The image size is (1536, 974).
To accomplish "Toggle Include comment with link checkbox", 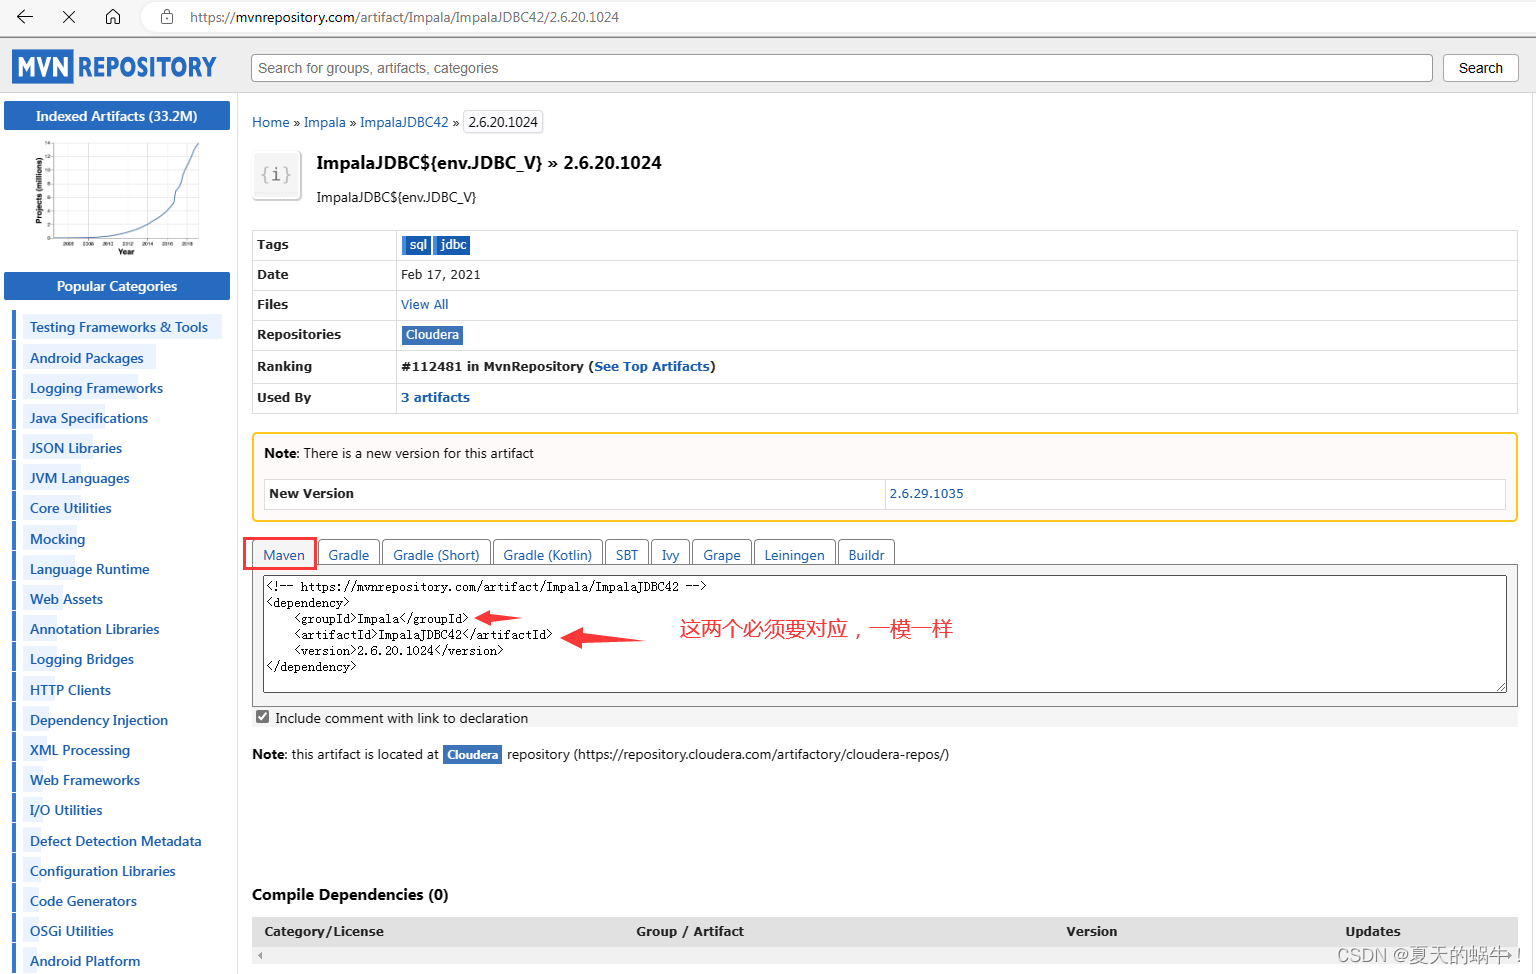I will click(x=262, y=717).
